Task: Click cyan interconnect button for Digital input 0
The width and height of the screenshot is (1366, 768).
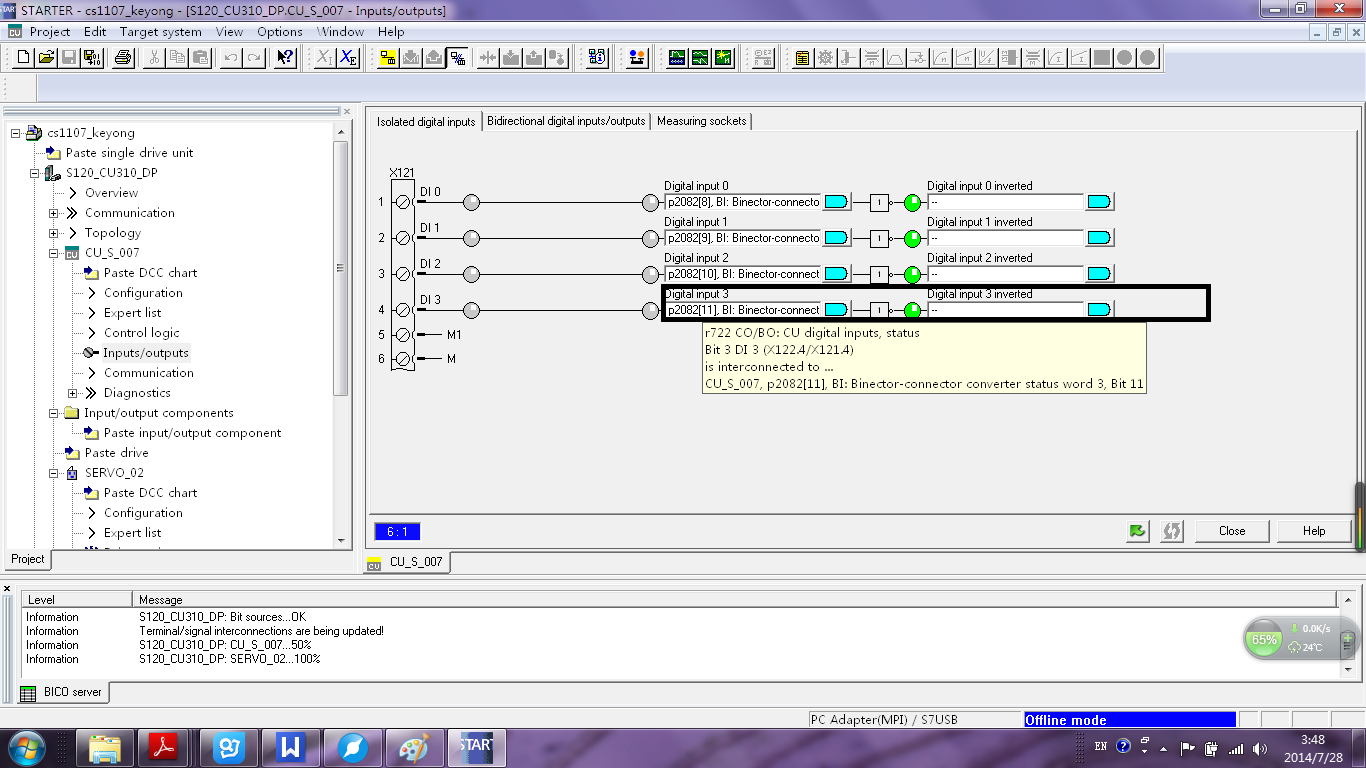Action: click(x=836, y=203)
